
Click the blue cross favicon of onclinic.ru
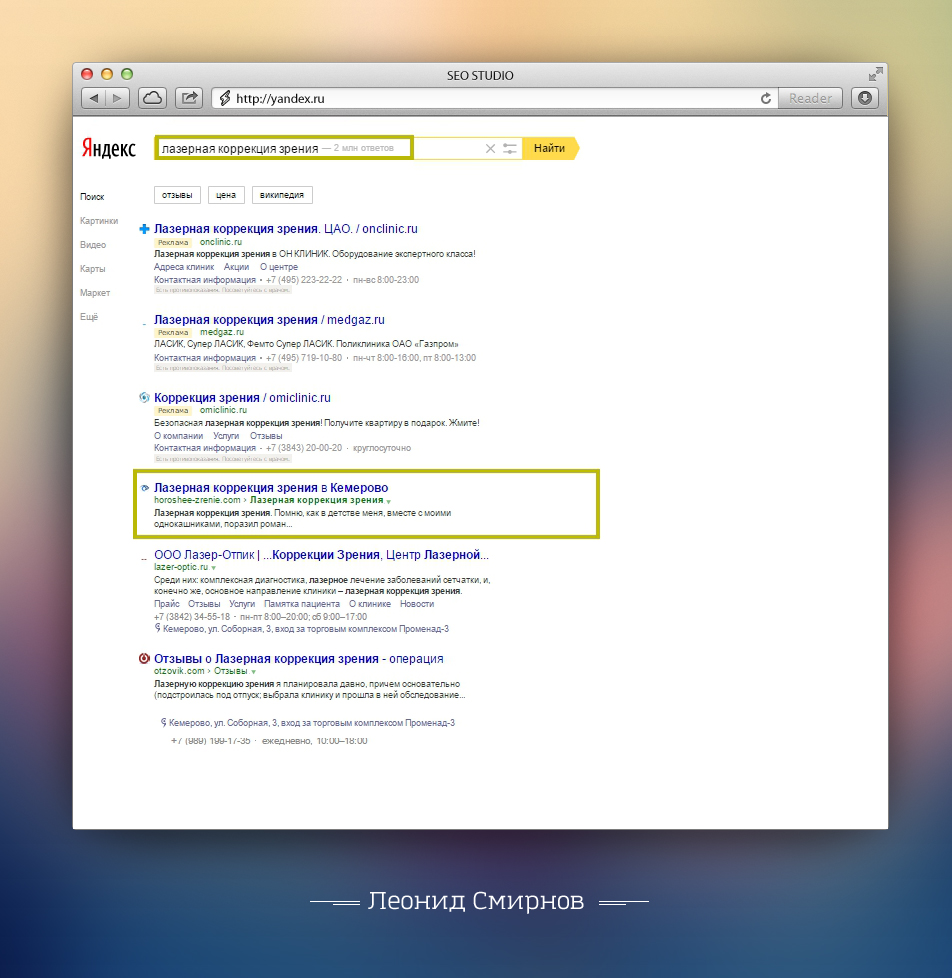(x=144, y=229)
